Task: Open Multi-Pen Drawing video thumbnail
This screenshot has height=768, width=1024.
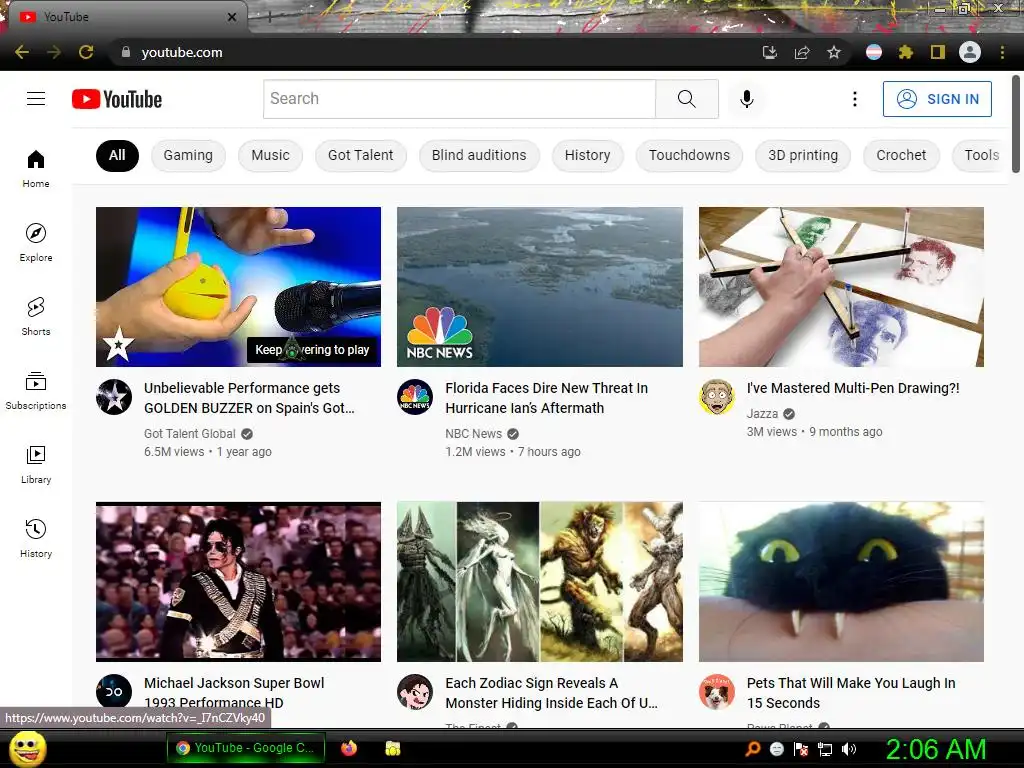Action: click(x=841, y=287)
